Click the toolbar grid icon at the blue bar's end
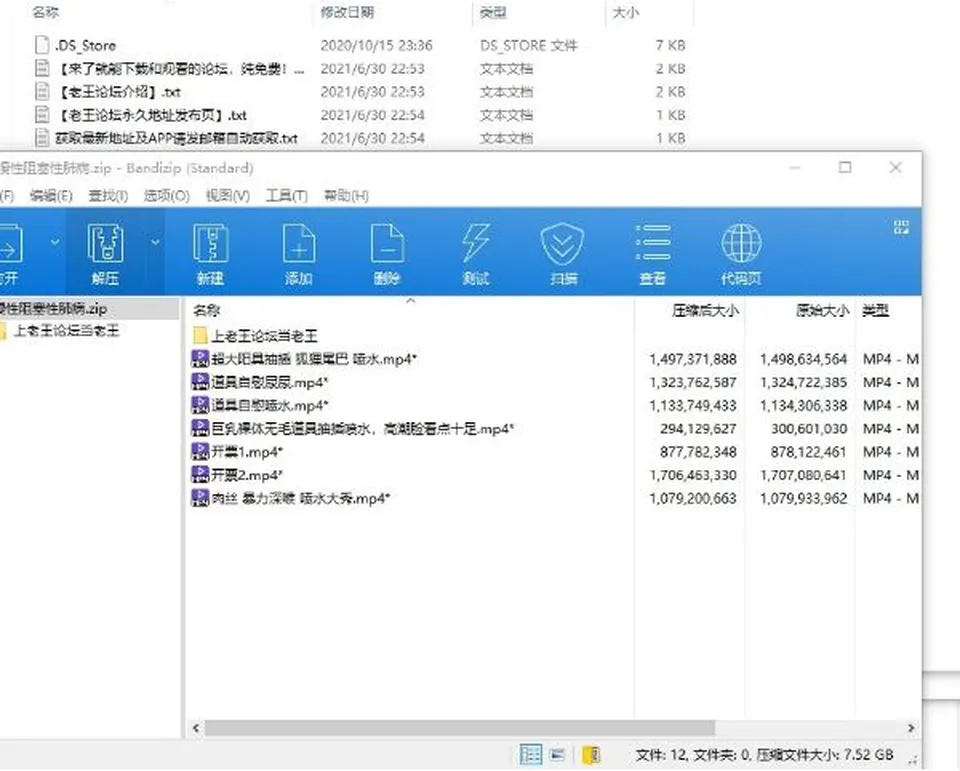 tap(901, 228)
